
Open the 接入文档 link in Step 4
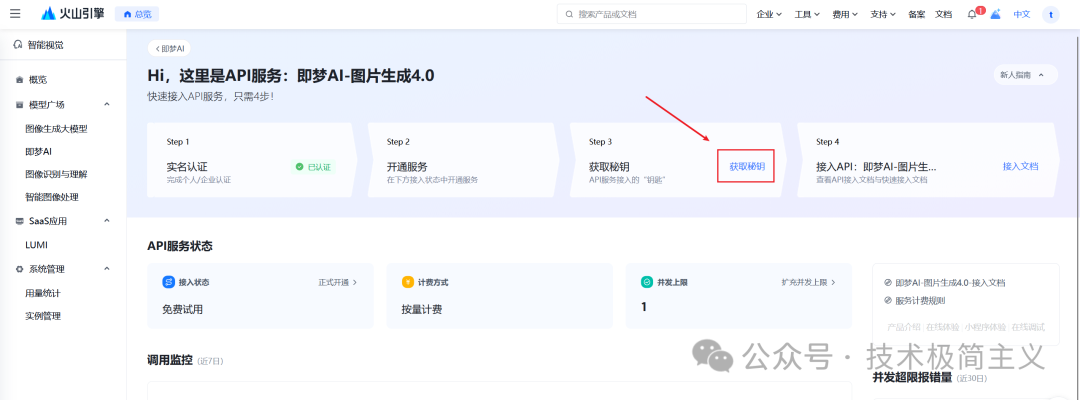1021,166
